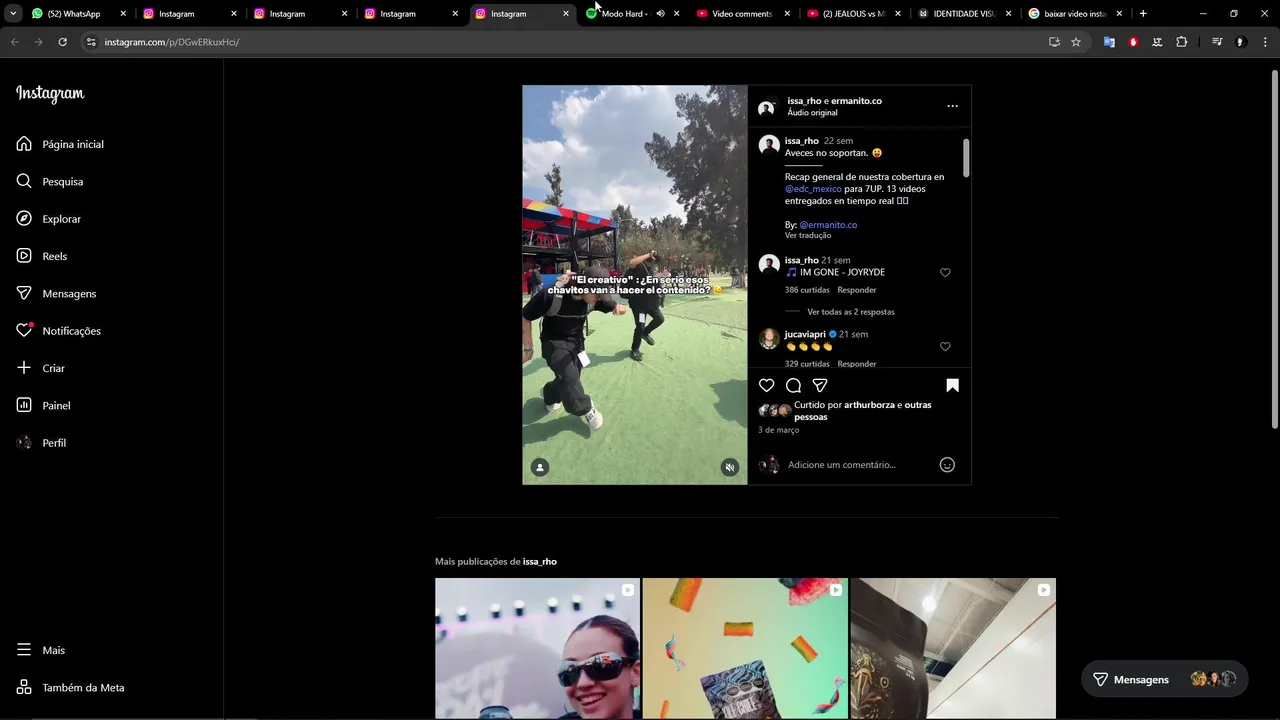The width and height of the screenshot is (1280, 720).
Task: Share the post with paper plane icon
Action: click(820, 385)
